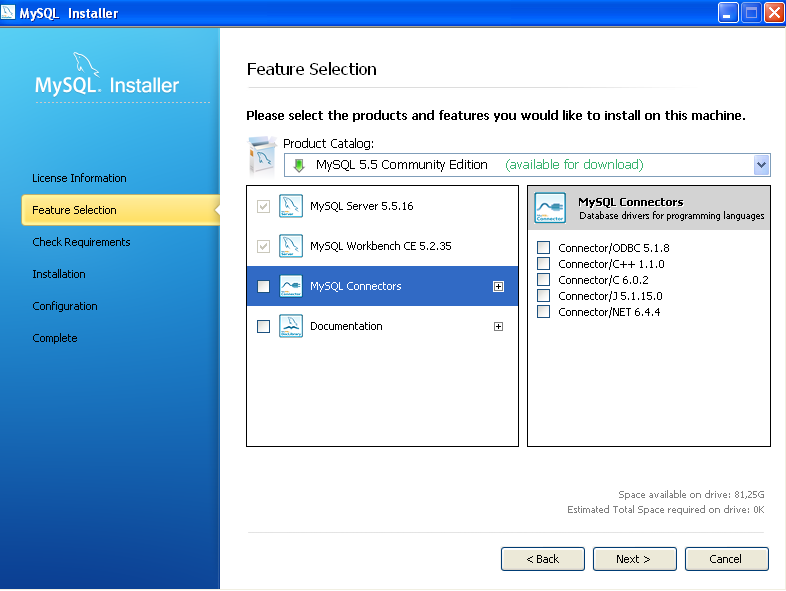Select the Feature Selection step
Viewport: 786px width, 591px height.
pos(120,210)
